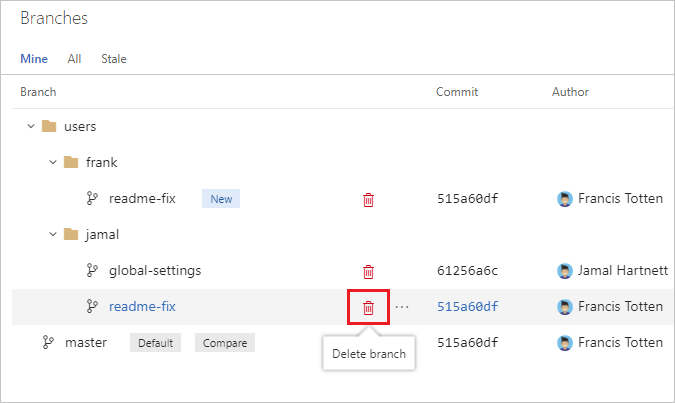Select the master branch name

click(86, 343)
